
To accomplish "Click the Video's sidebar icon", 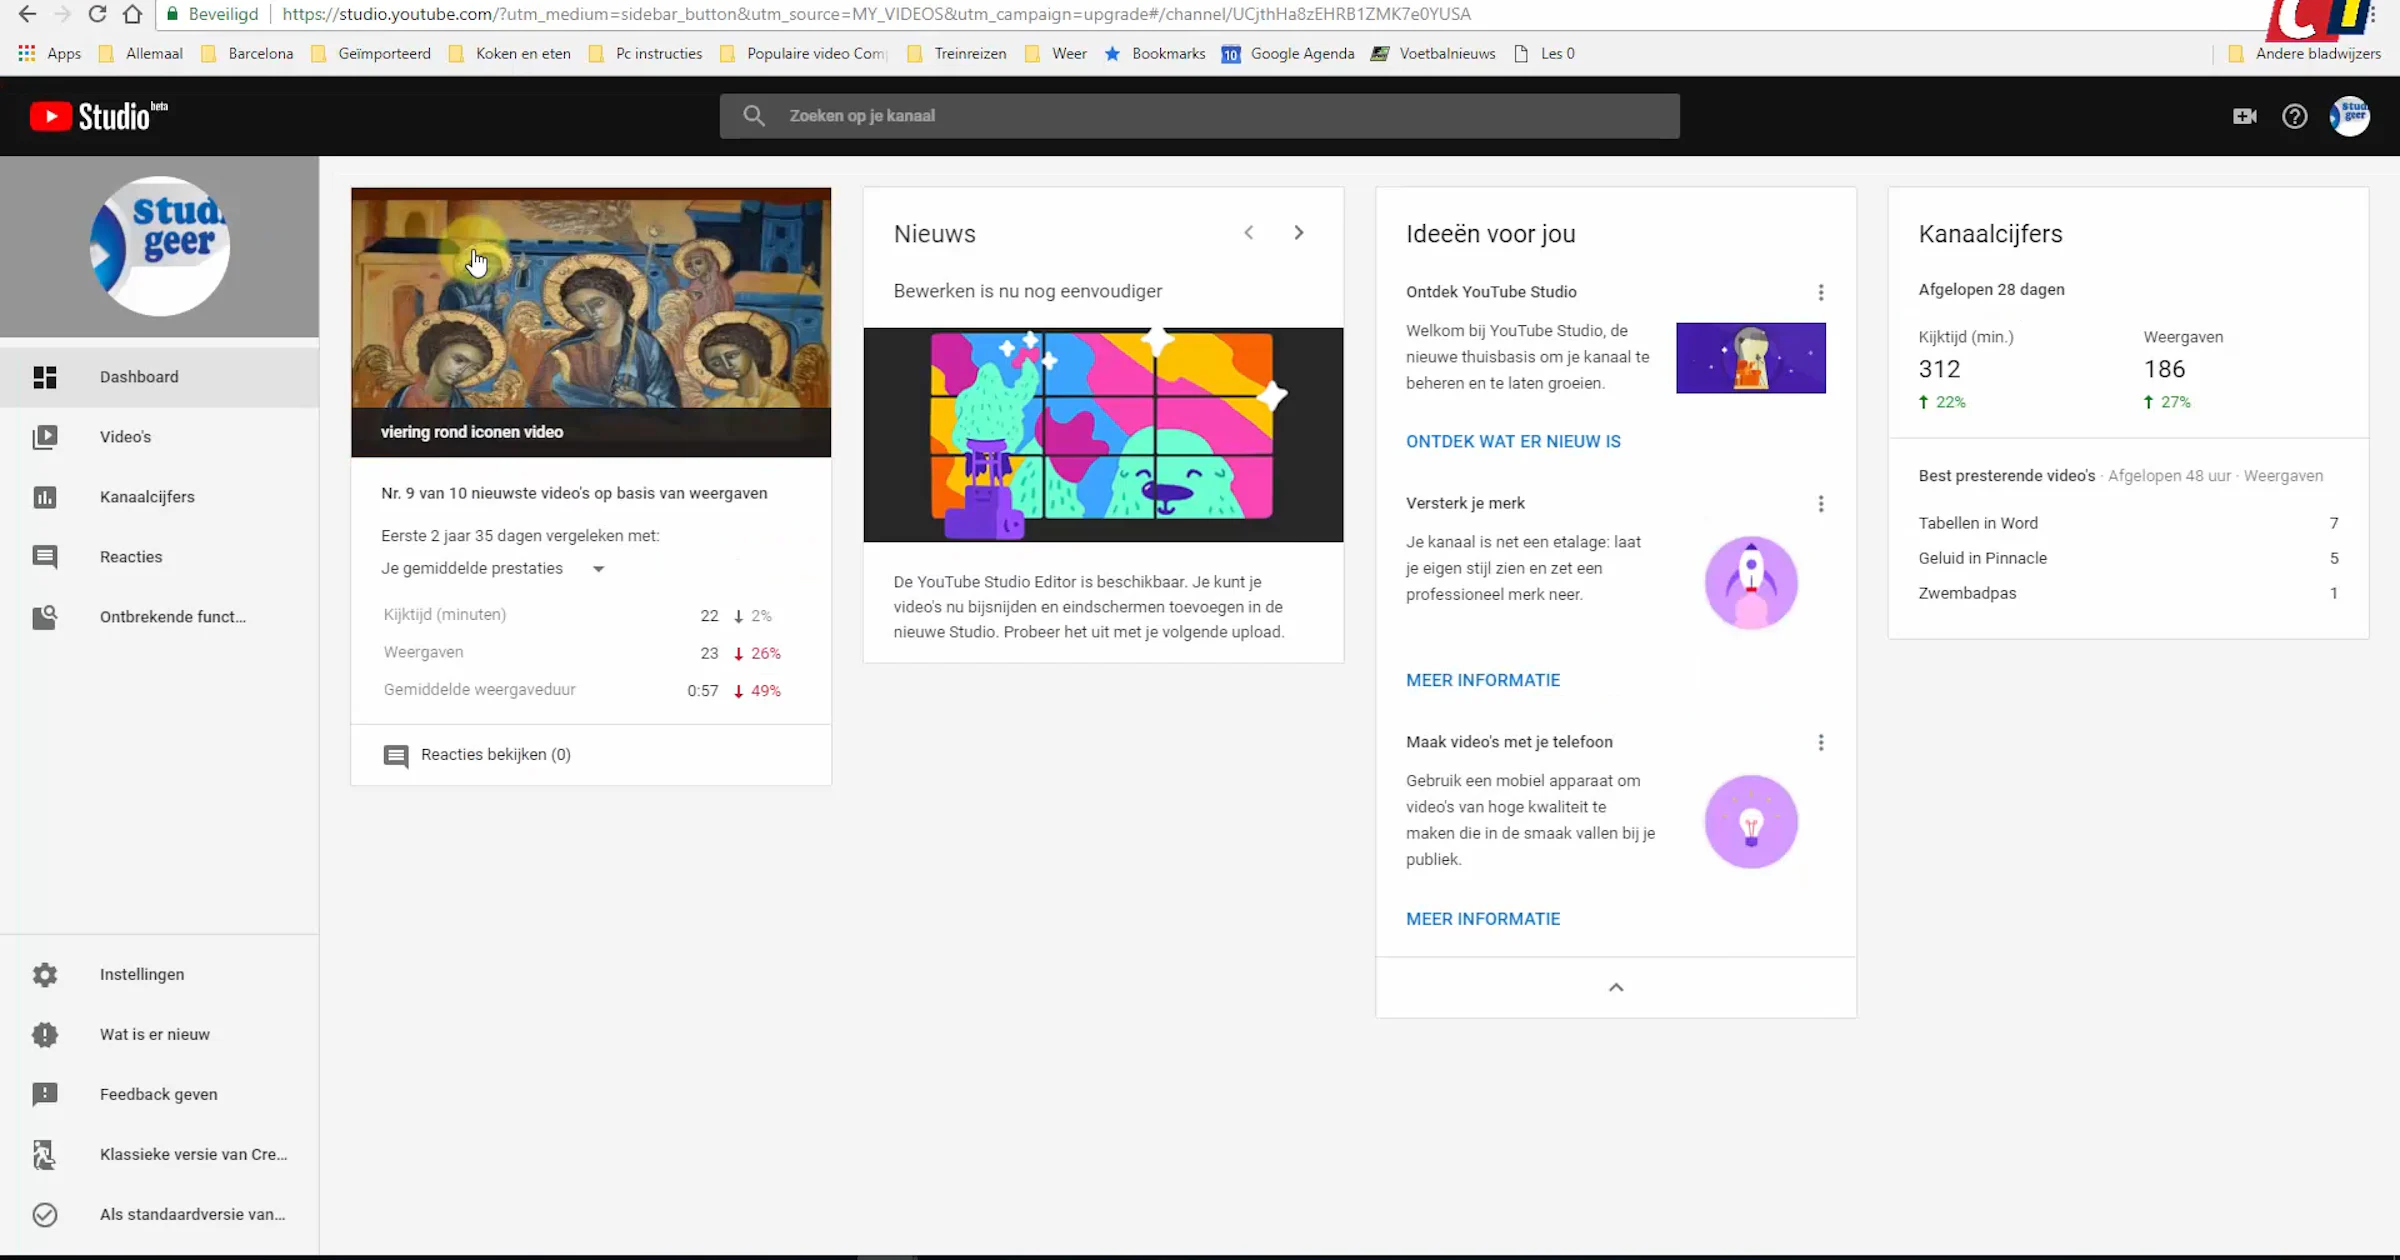I will (x=45, y=437).
